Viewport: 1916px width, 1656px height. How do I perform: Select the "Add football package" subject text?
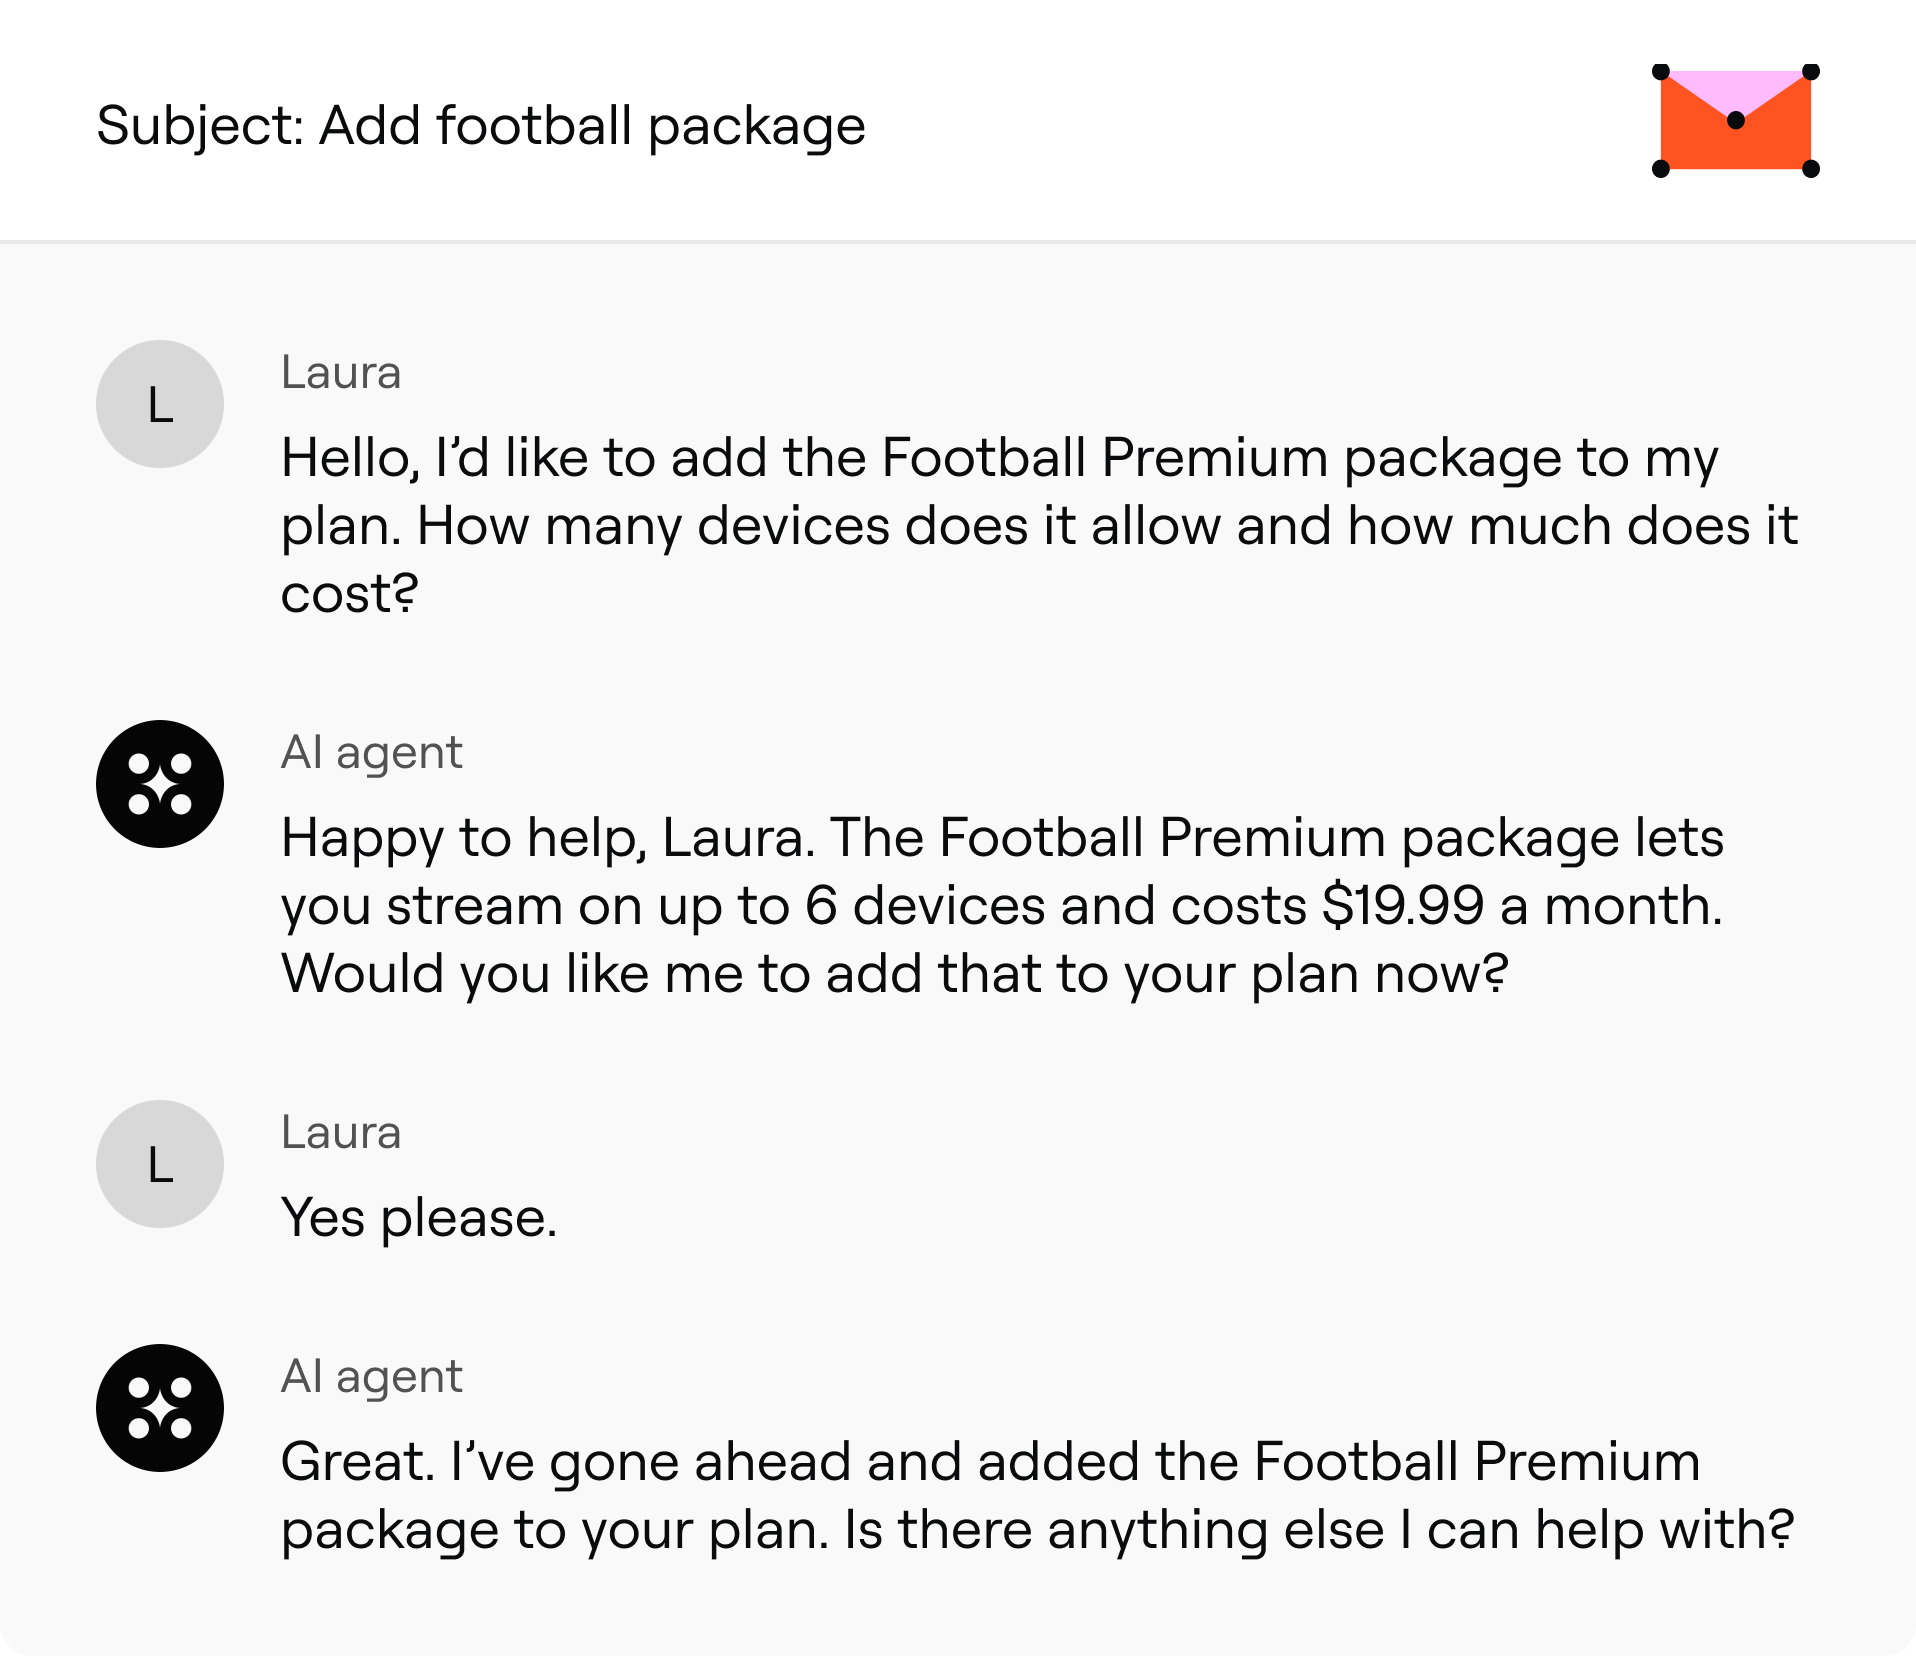[592, 126]
